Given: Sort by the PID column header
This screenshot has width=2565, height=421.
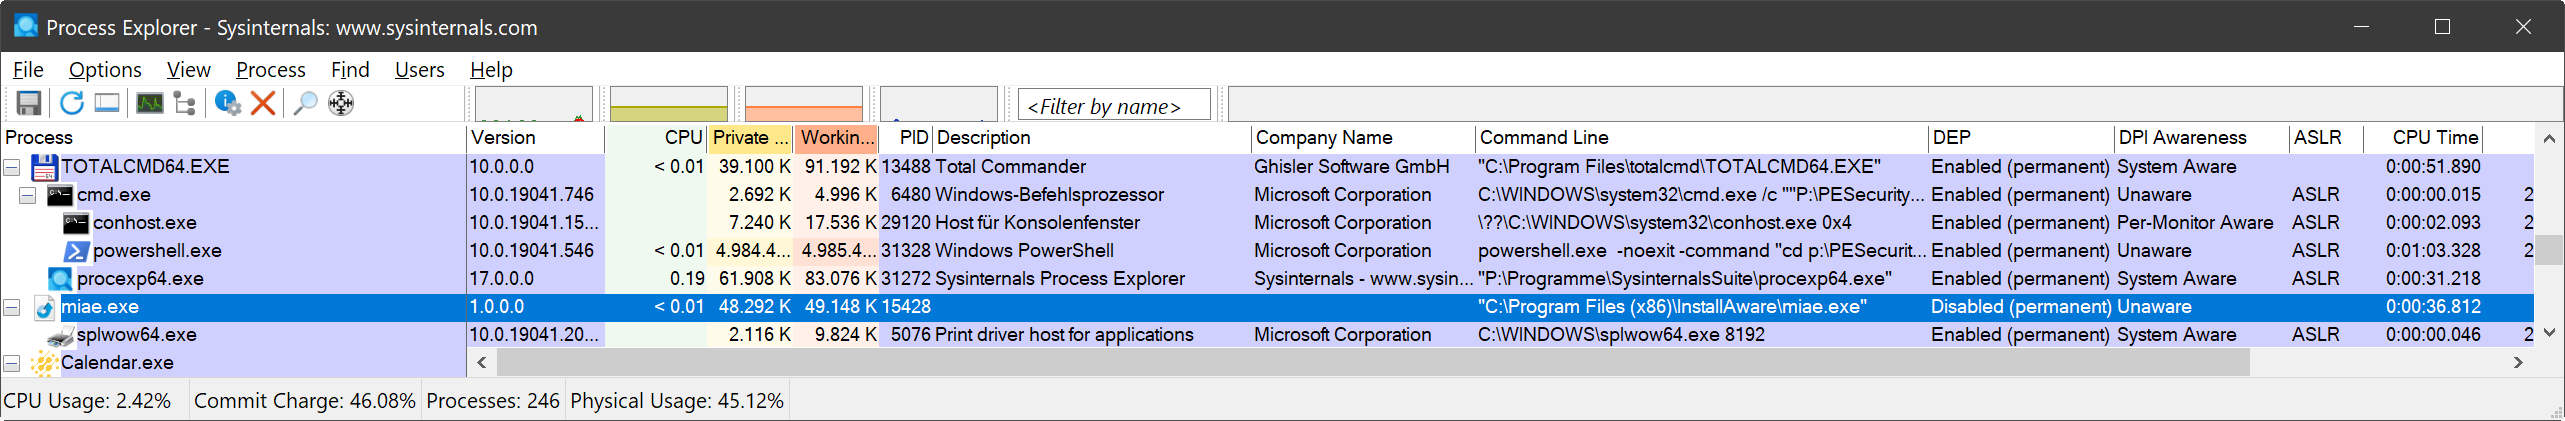Looking at the screenshot, I should tap(906, 138).
